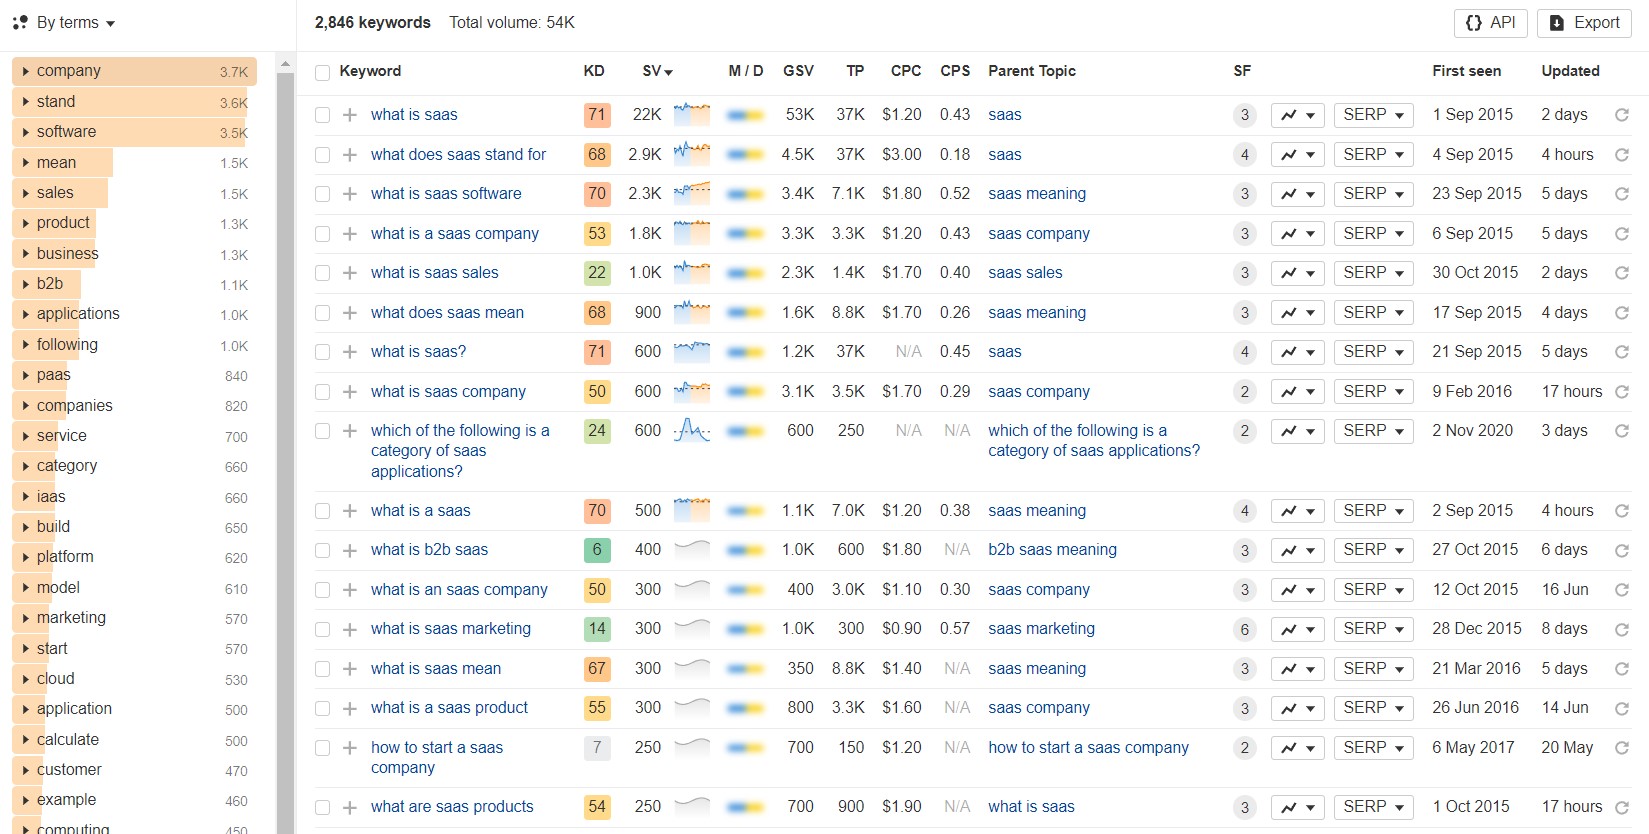Check the select-all keywords checkbox in header
Image resolution: width=1649 pixels, height=834 pixels.
click(x=322, y=72)
